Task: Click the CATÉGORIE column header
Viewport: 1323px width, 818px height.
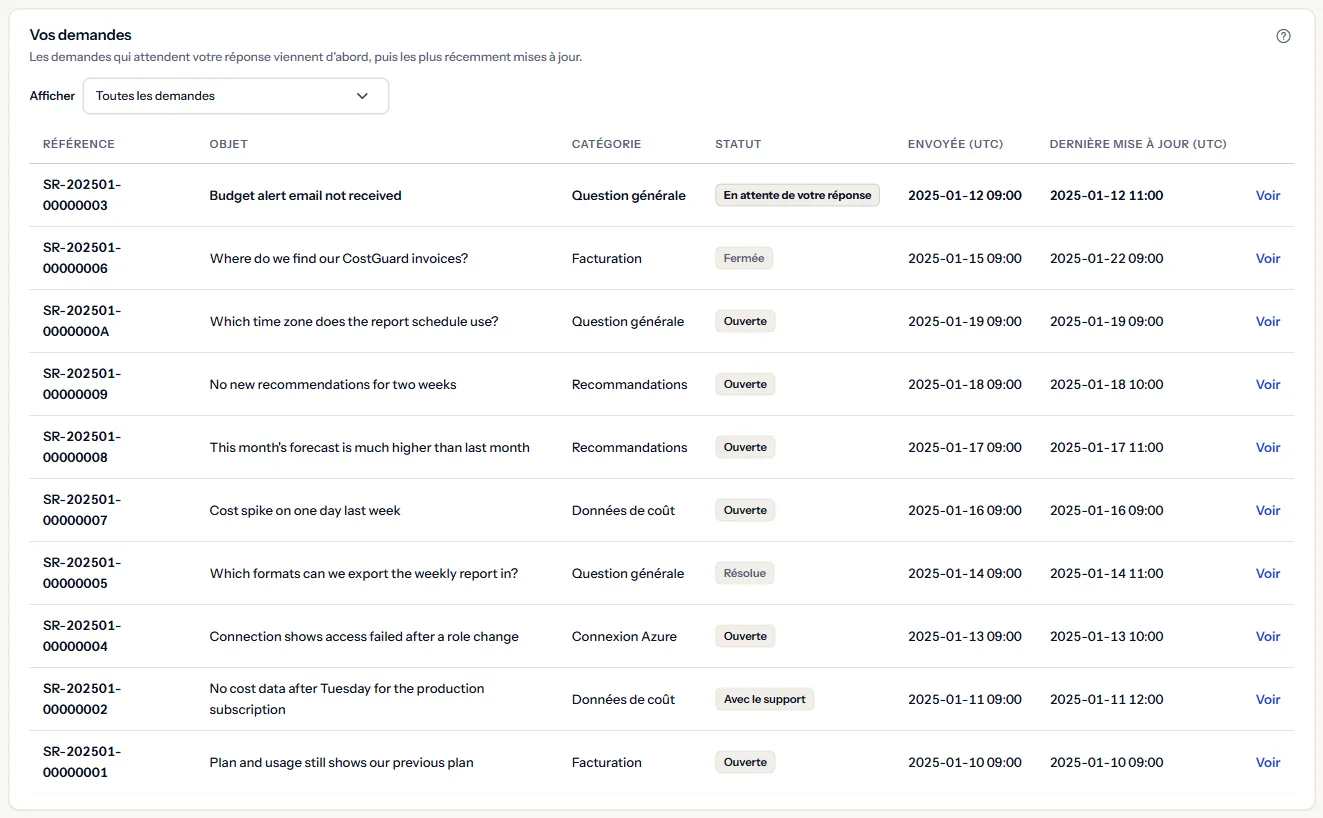Action: 606,144
